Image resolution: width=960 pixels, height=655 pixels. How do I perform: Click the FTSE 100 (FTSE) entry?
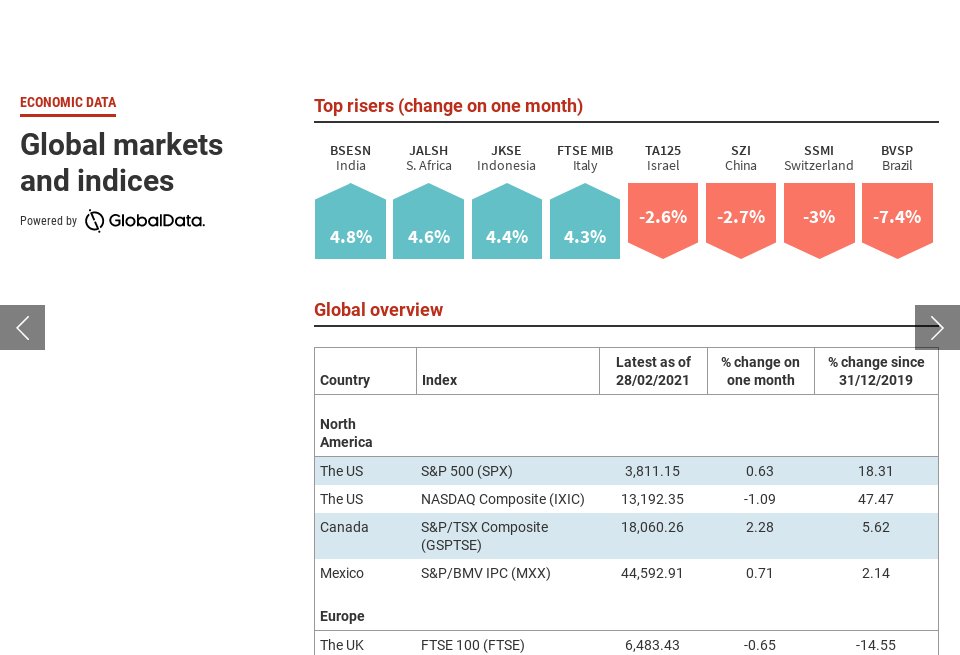[472, 645]
